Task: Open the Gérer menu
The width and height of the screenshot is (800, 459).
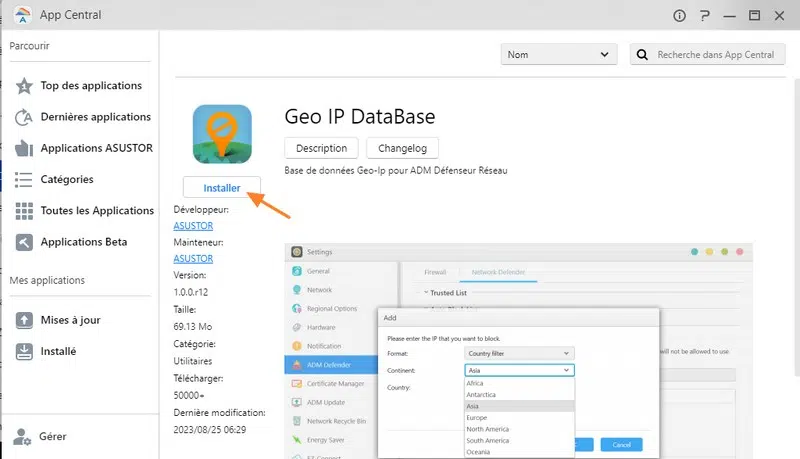Action: click(40, 437)
